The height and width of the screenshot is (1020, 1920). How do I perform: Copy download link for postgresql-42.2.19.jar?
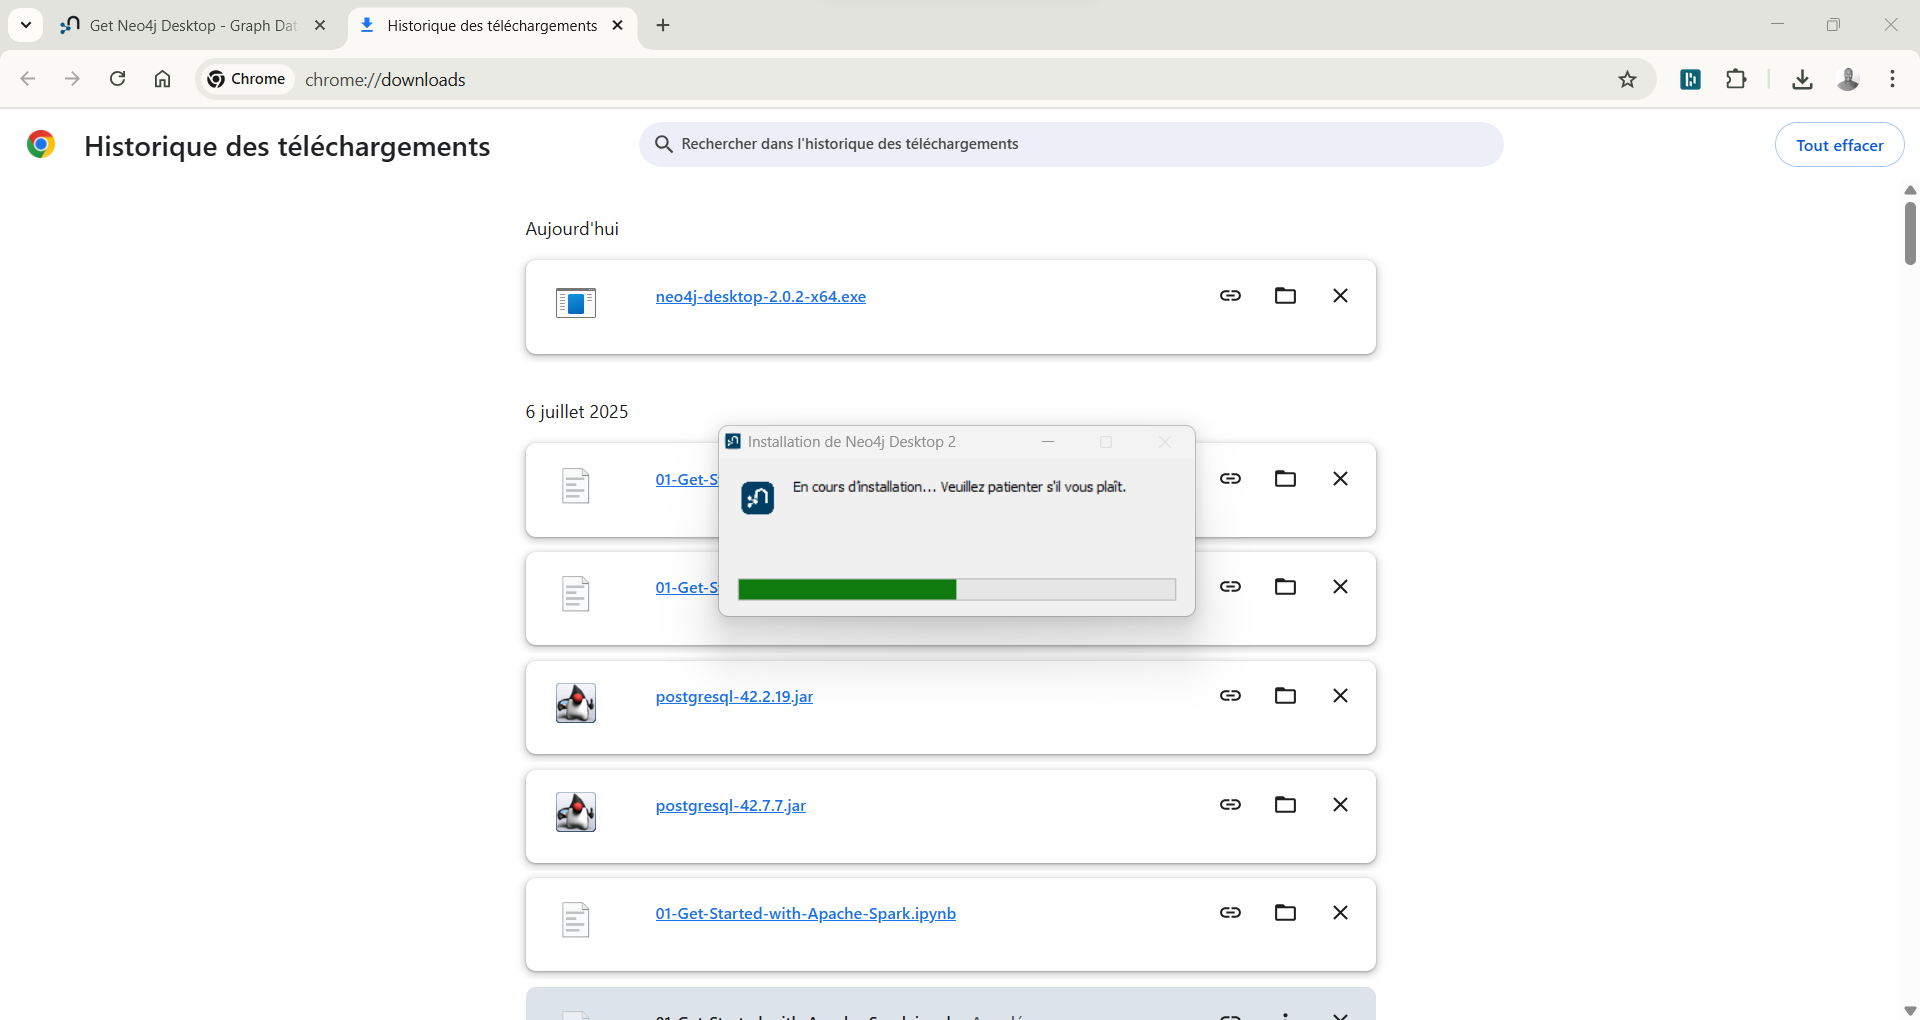1230,696
